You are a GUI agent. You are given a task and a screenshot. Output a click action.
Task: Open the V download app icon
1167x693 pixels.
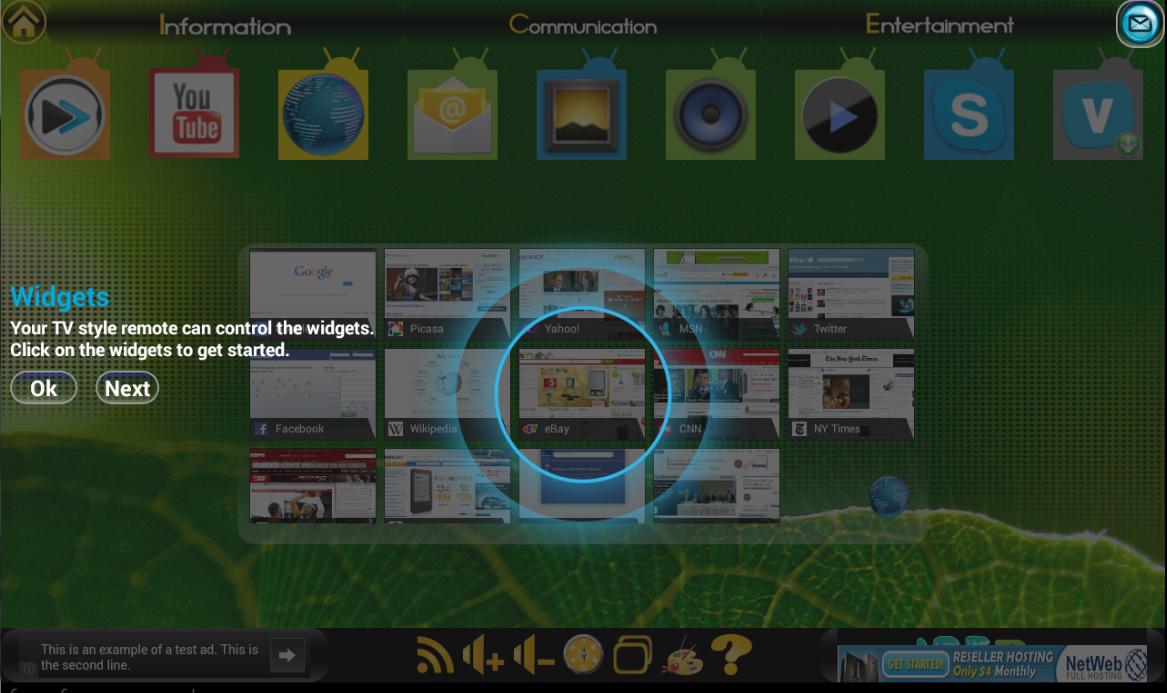coord(1098,115)
